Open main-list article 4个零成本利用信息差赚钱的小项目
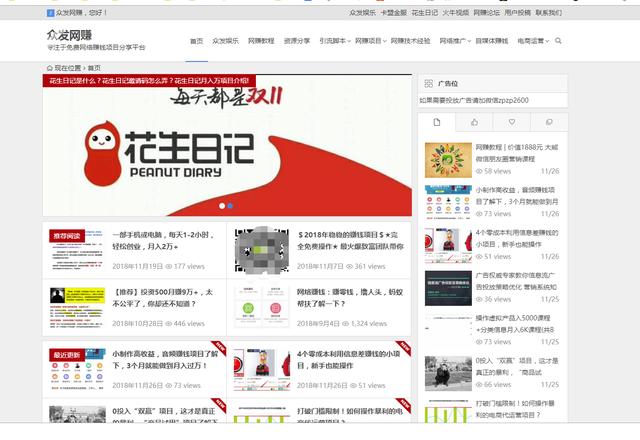640x440 pixels. point(348,360)
